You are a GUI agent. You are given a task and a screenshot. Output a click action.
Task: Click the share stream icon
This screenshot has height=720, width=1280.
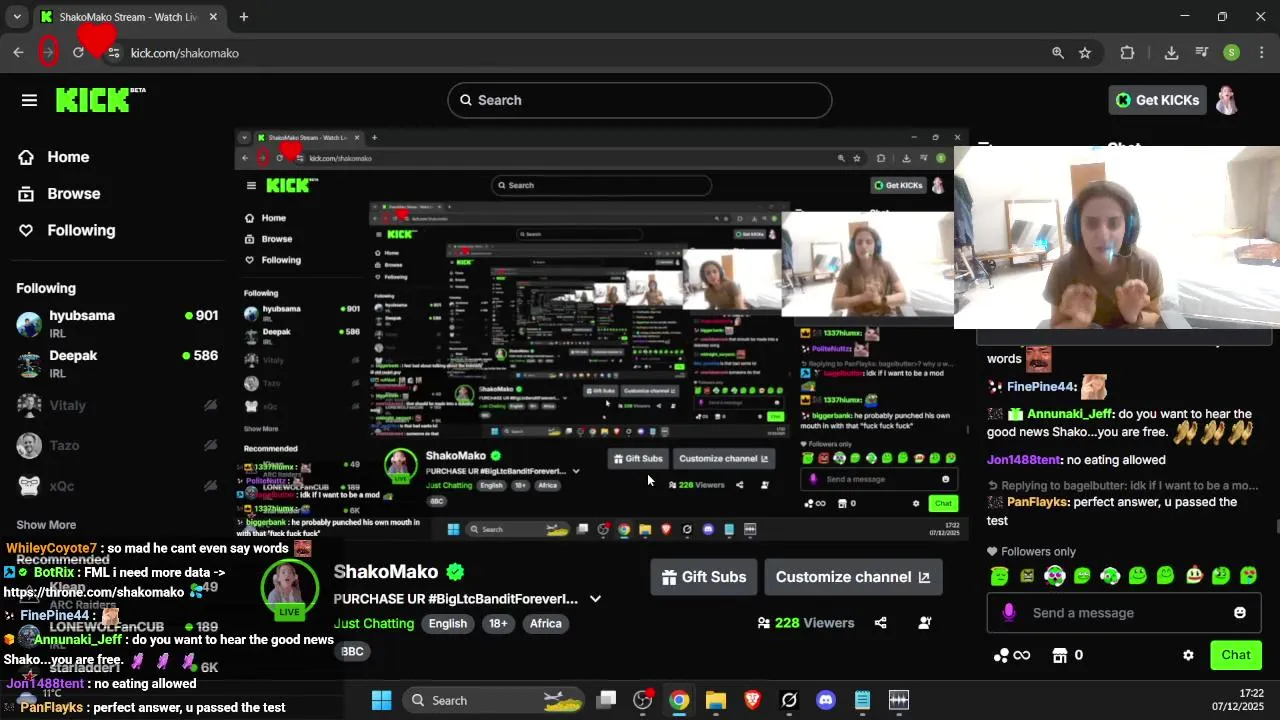click(x=880, y=623)
